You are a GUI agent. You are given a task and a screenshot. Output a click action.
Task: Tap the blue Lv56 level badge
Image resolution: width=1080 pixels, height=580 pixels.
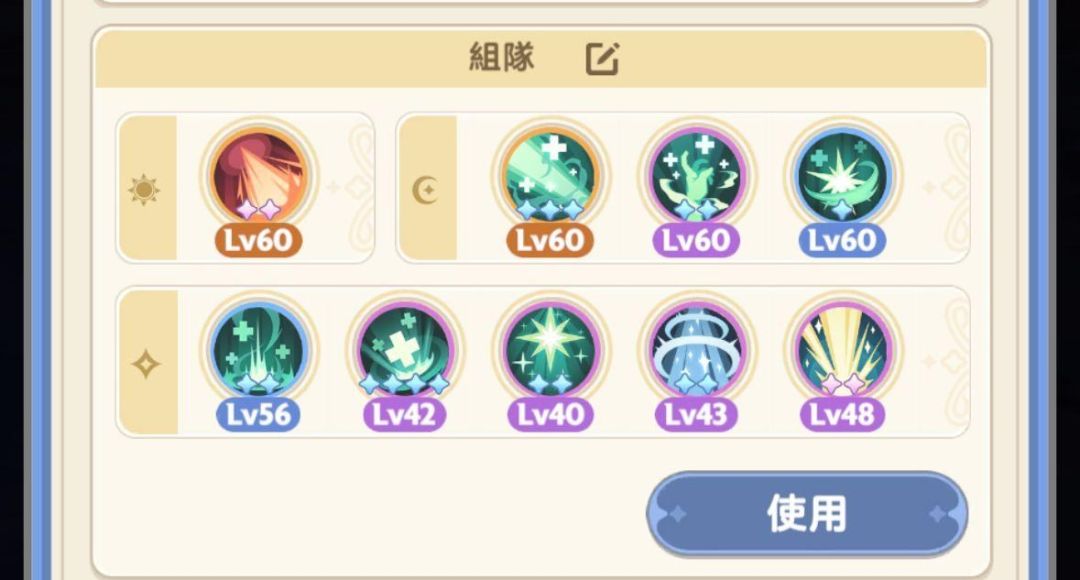click(x=258, y=415)
